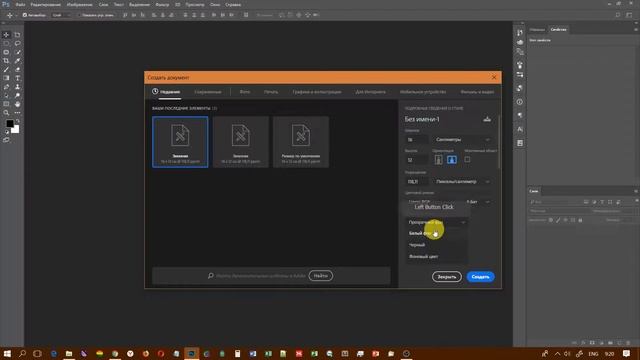The image size is (640, 360).
Task: Click the Закрыть button
Action: (447, 277)
